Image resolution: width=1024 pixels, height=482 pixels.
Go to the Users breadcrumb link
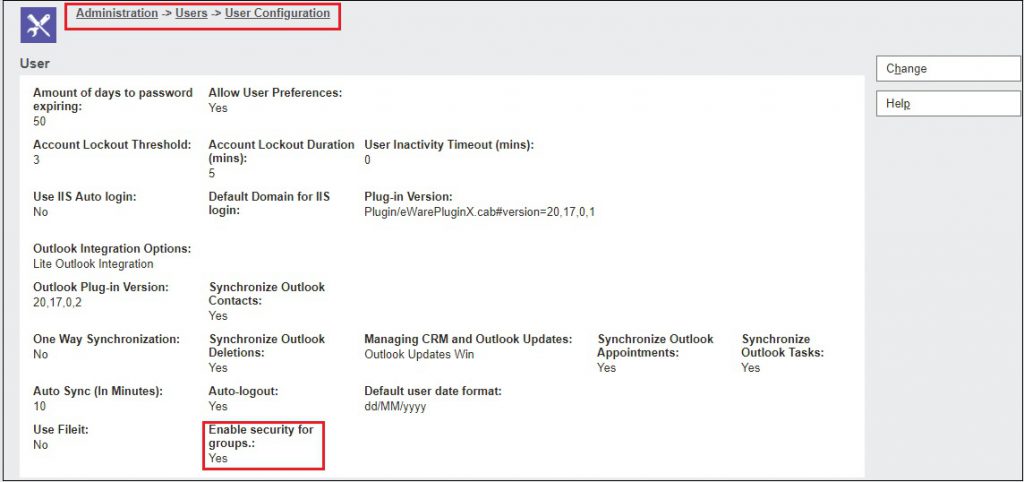click(x=191, y=14)
